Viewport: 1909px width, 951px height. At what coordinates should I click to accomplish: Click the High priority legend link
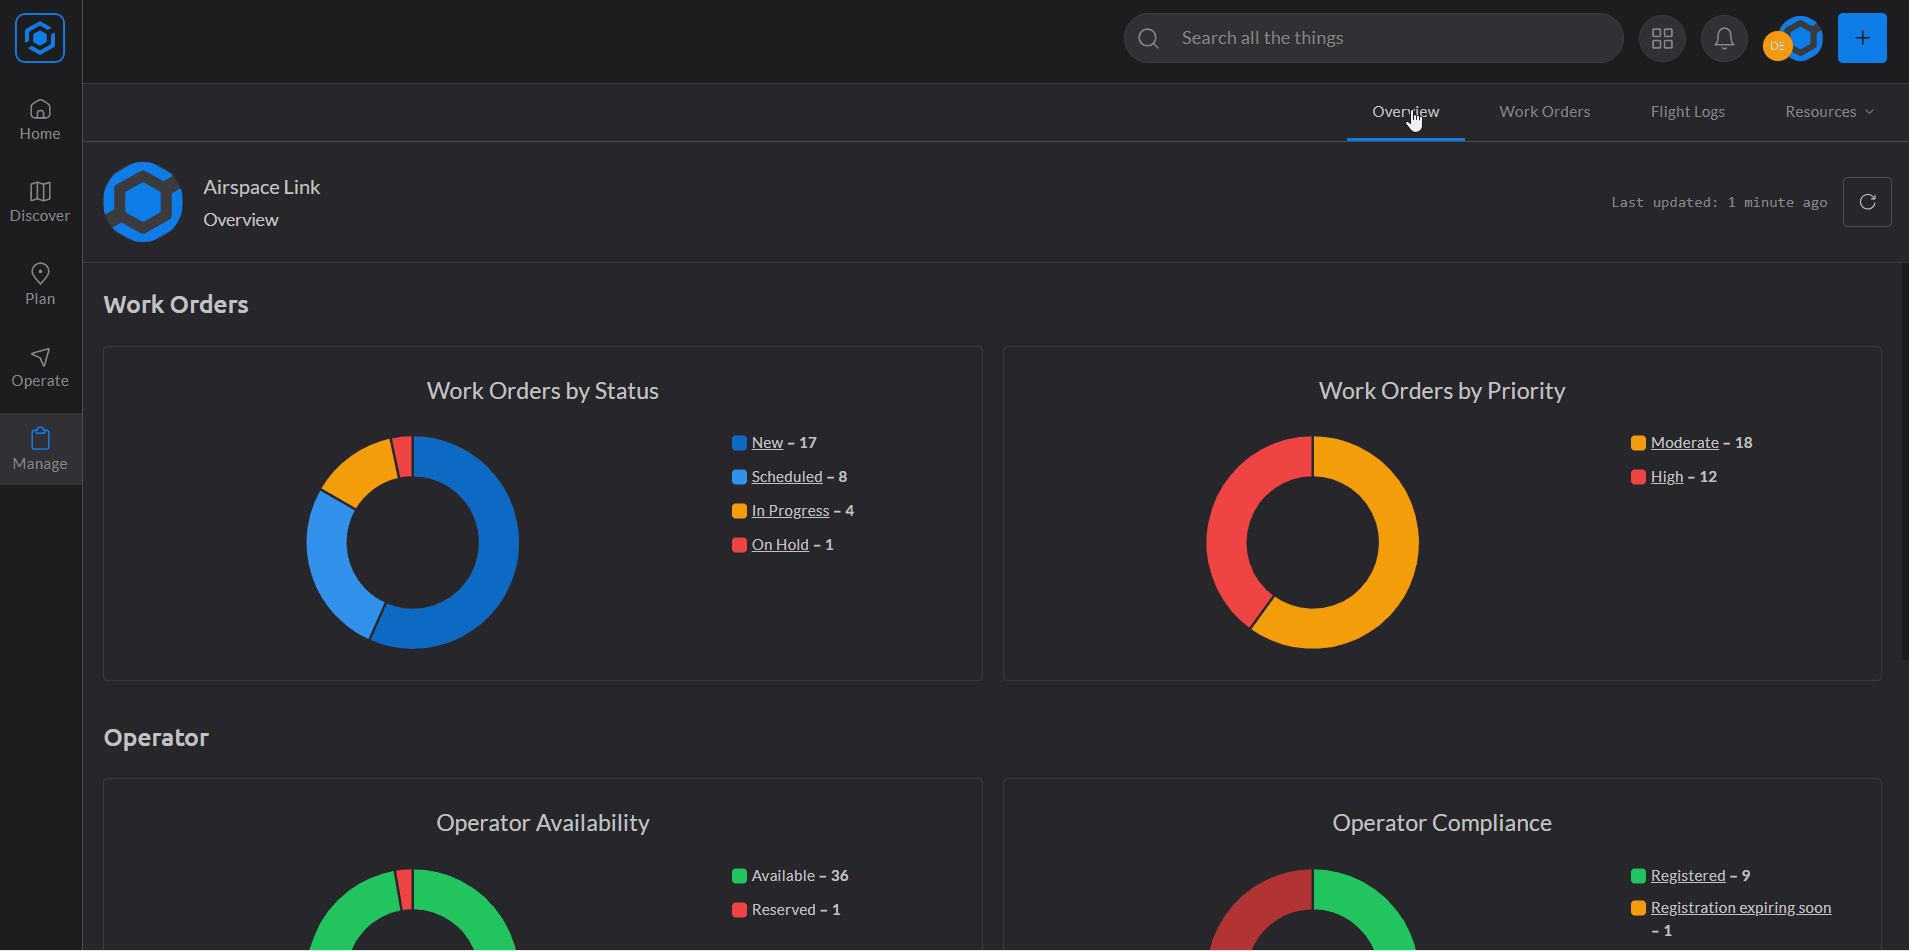pos(1667,477)
